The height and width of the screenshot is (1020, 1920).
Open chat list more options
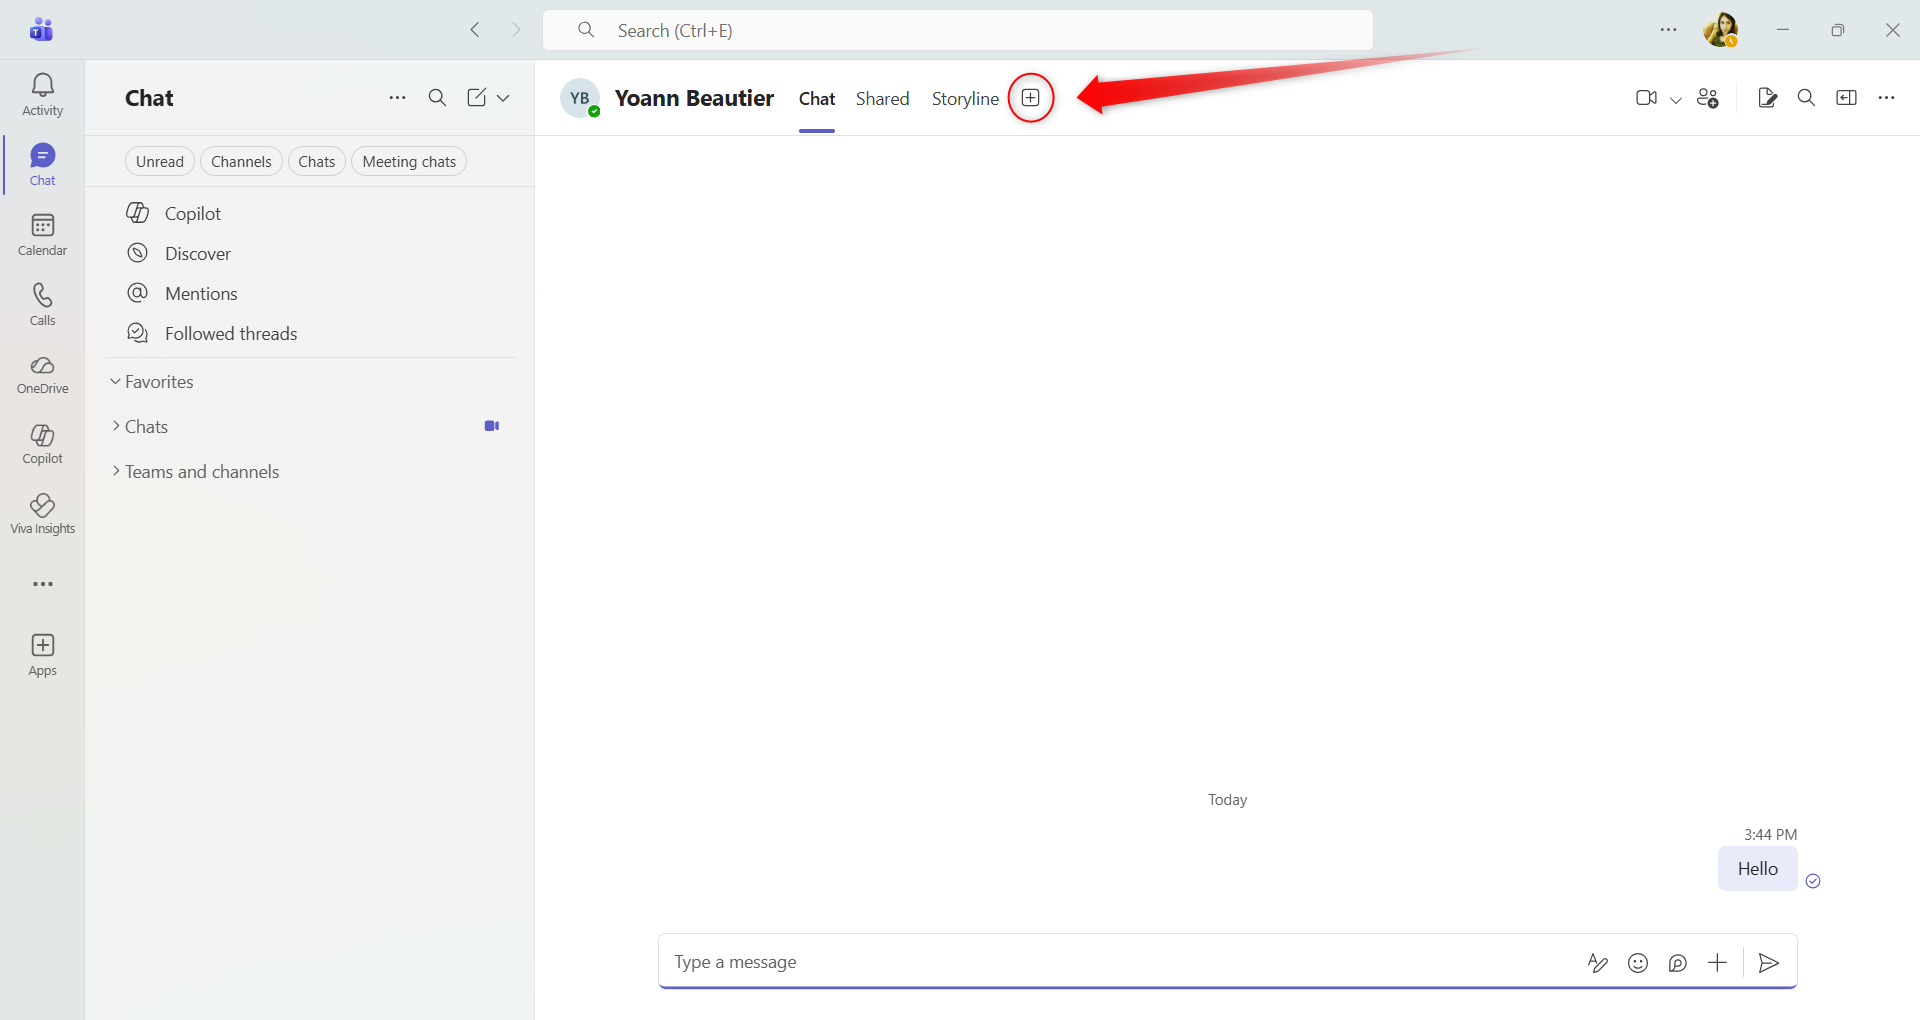coord(397,98)
